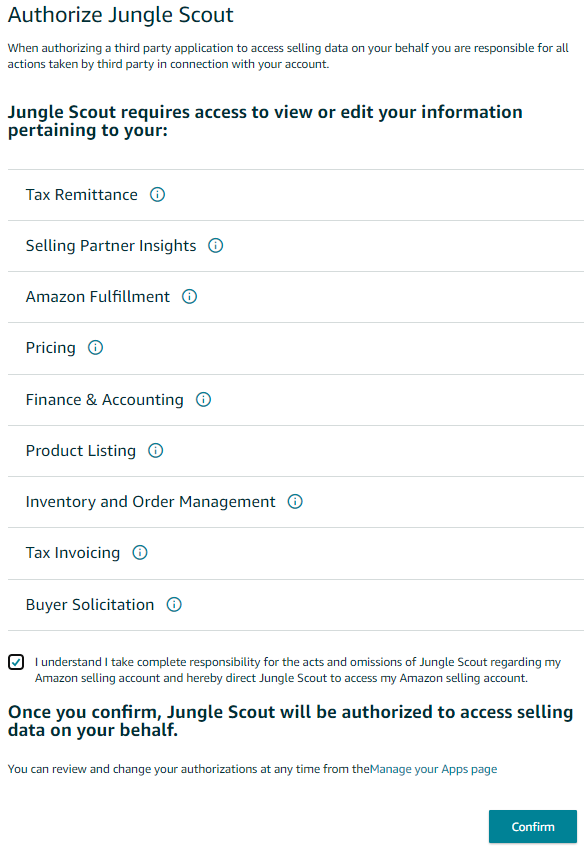The width and height of the screenshot is (588, 849).
Task: Click the Buyer Solicitation info icon
Action: pos(174,604)
